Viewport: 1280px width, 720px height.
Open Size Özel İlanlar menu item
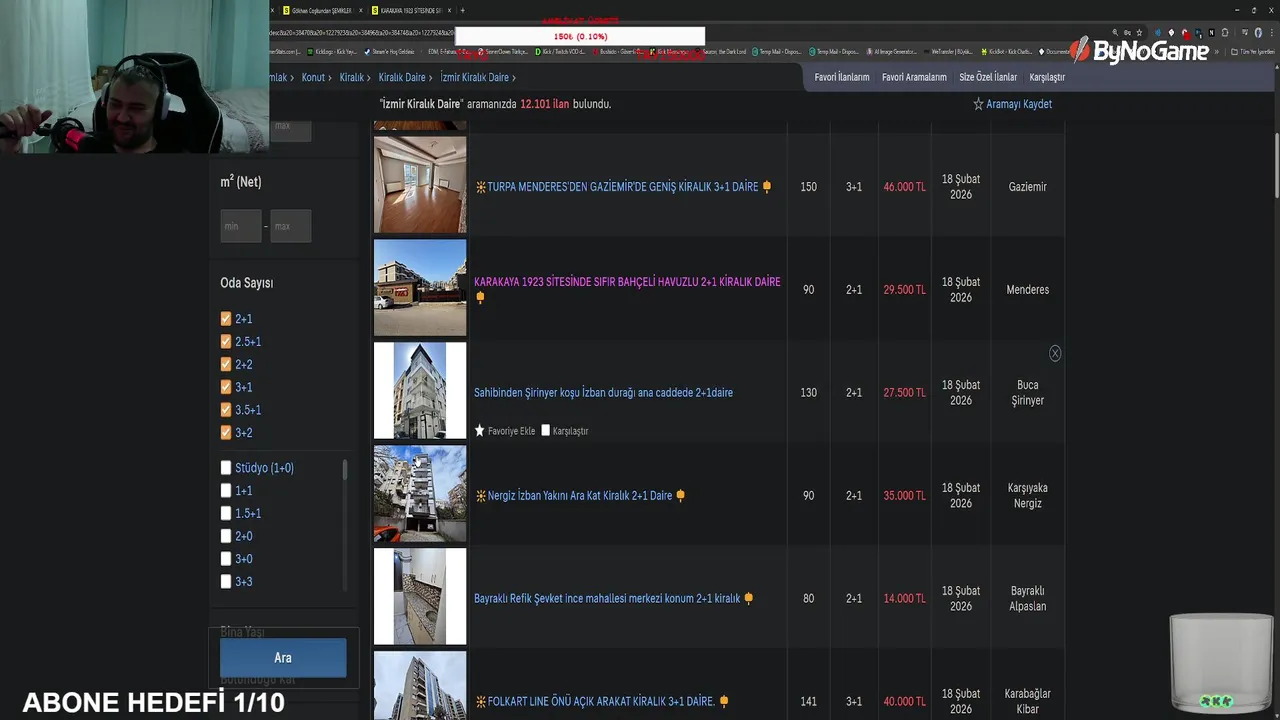pyautogui.click(x=988, y=77)
